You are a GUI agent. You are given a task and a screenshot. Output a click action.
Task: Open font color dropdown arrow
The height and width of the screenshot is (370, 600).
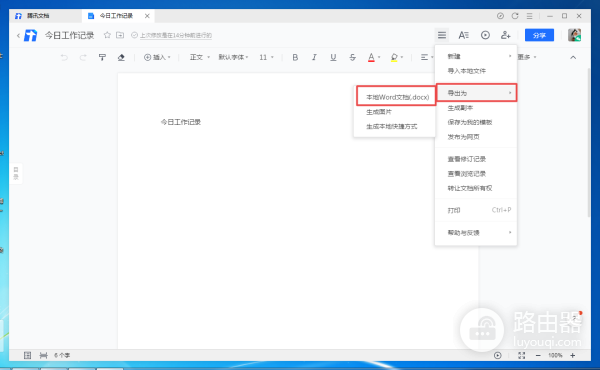coord(379,57)
